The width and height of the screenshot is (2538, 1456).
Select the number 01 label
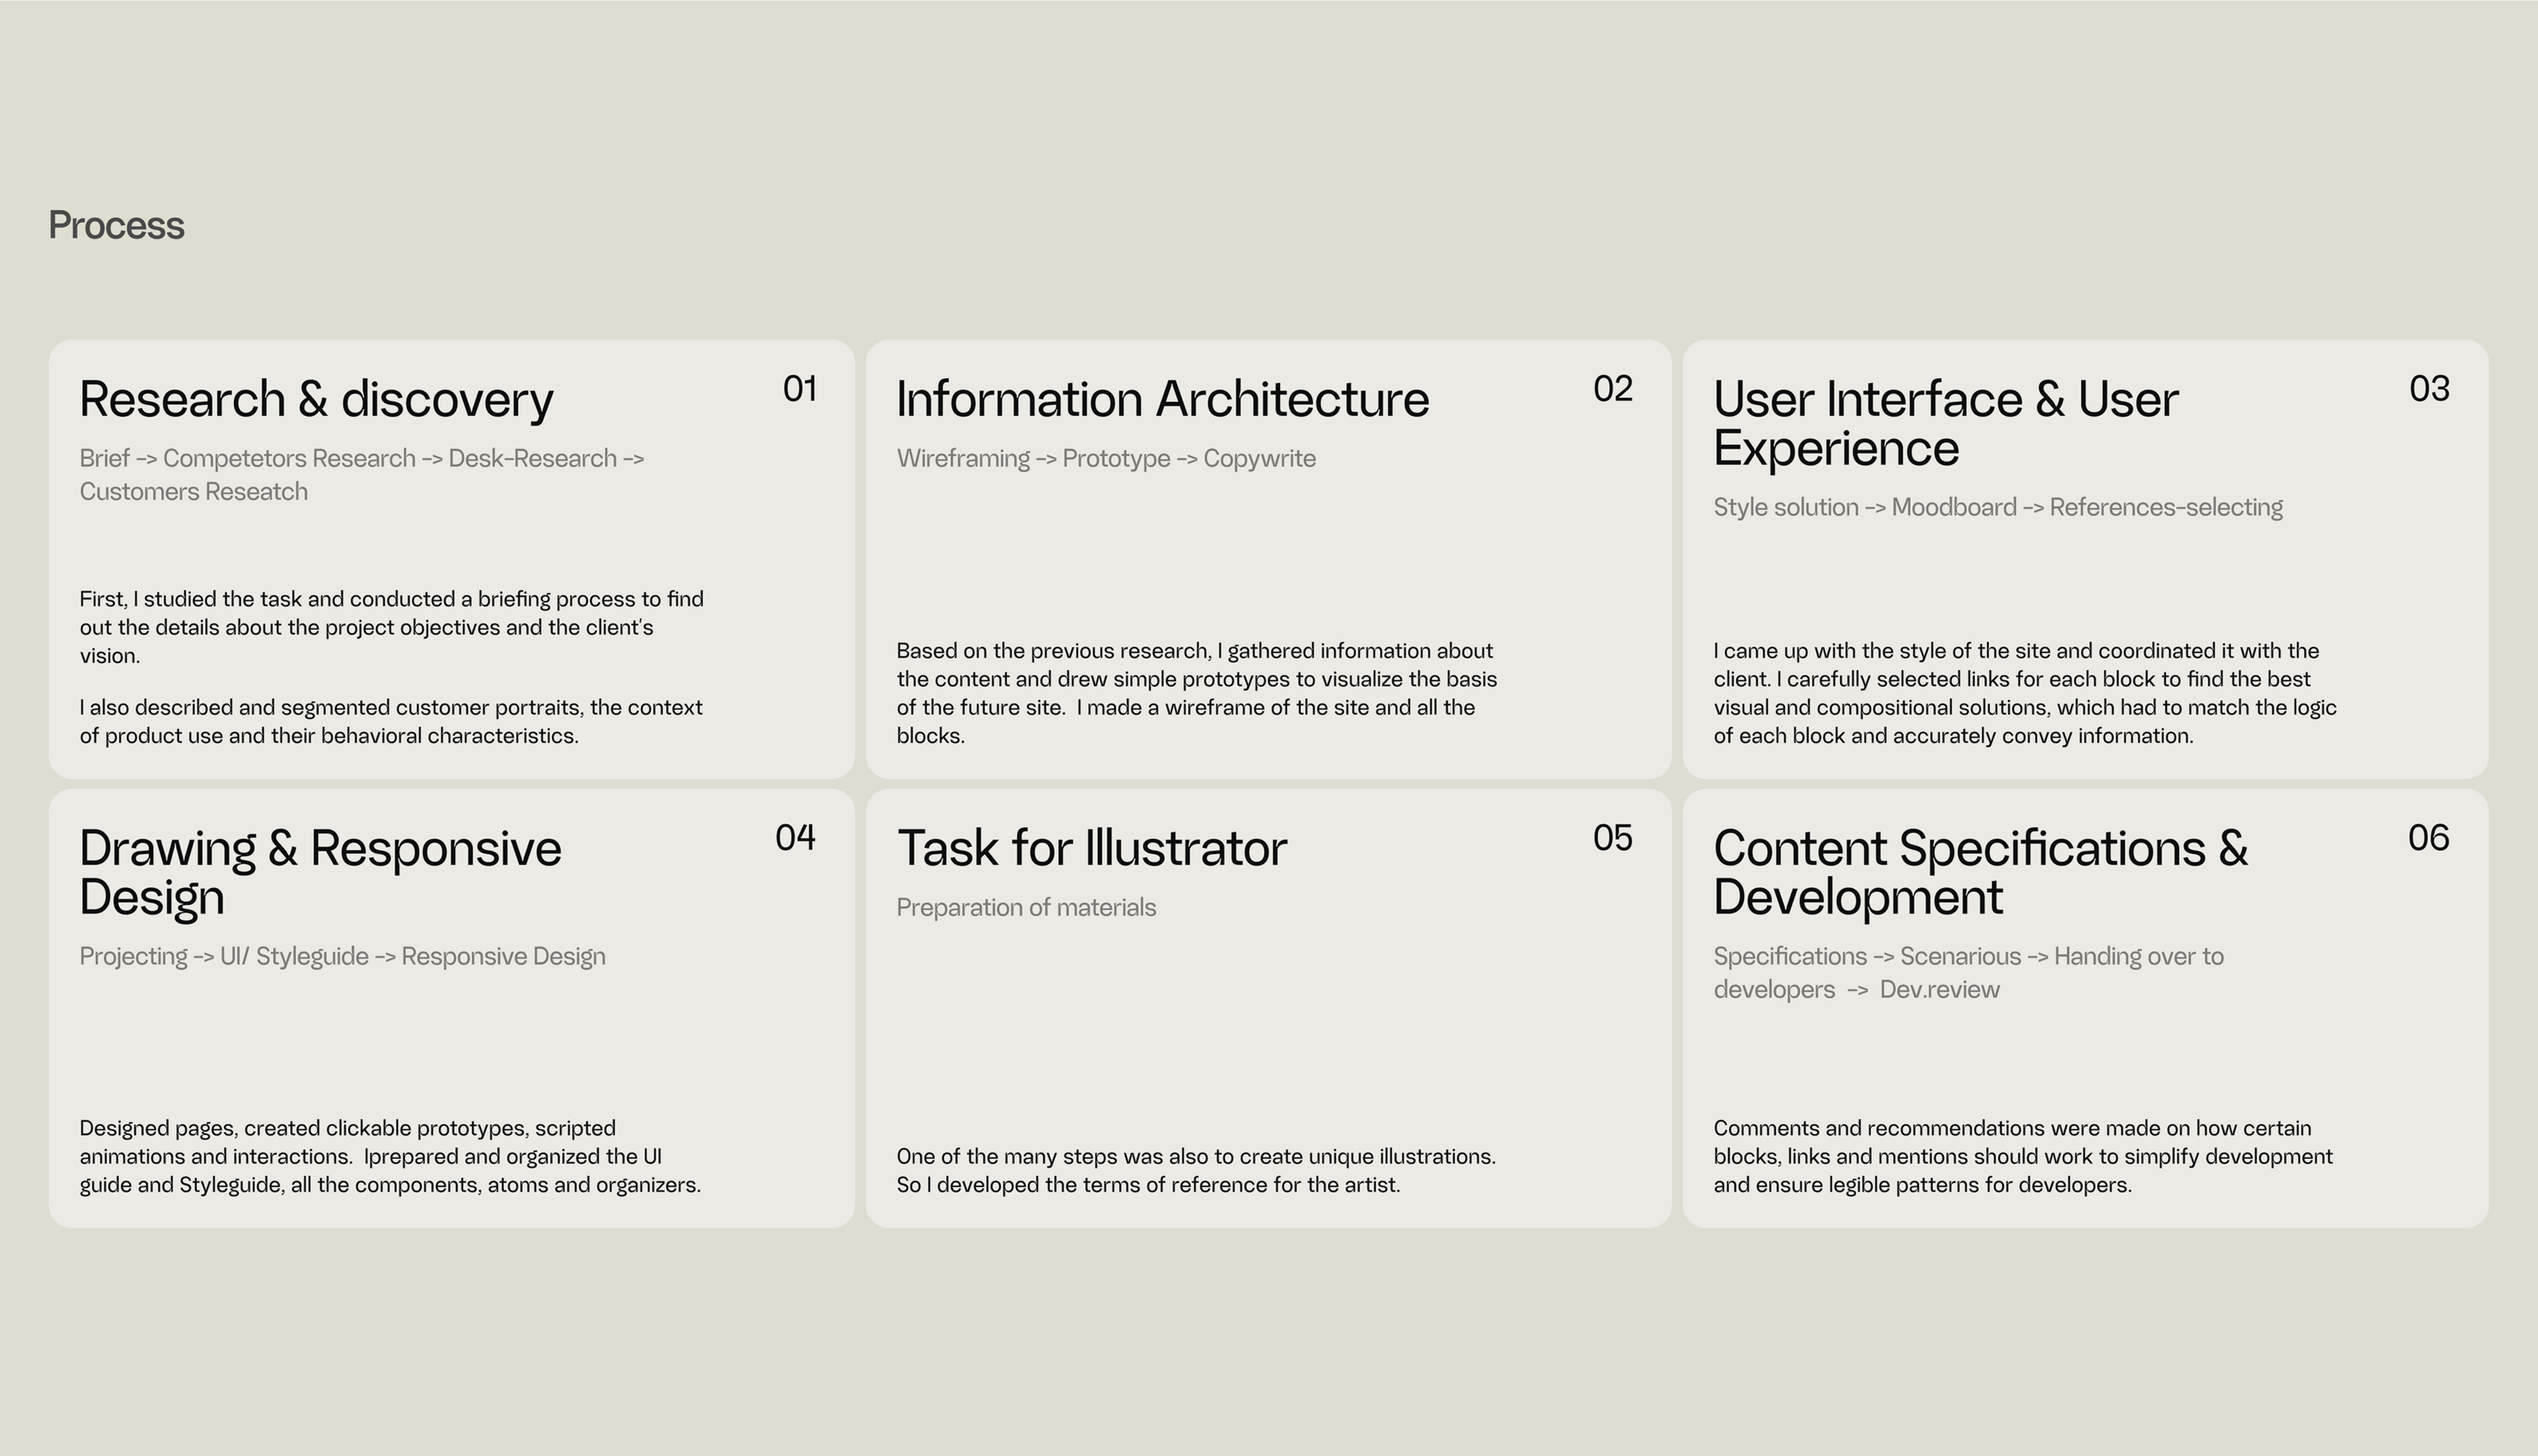tap(800, 389)
